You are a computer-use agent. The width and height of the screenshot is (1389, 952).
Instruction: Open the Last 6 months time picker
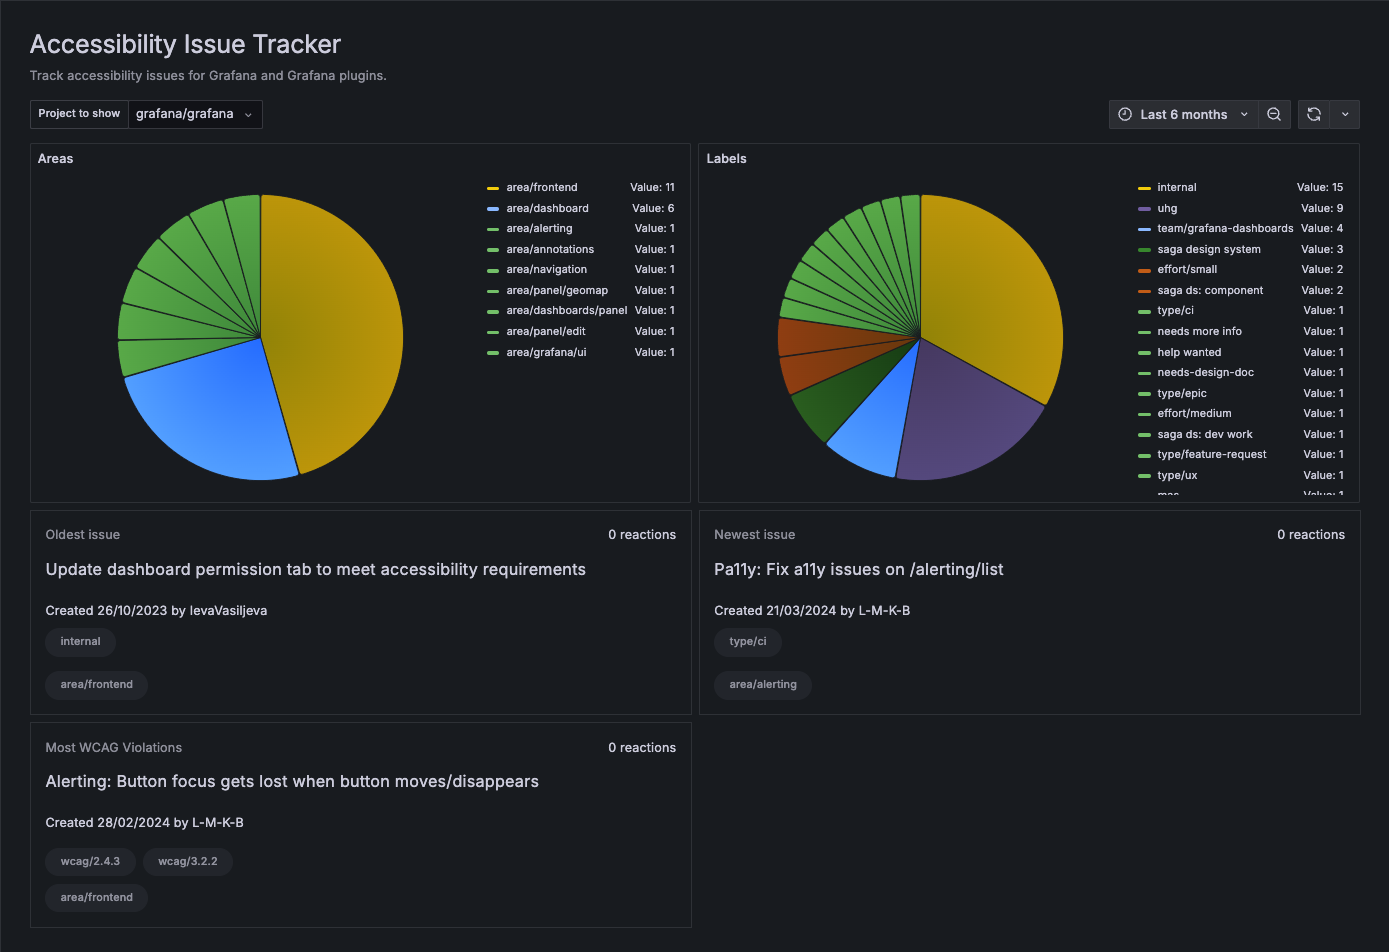pyautogui.click(x=1183, y=115)
